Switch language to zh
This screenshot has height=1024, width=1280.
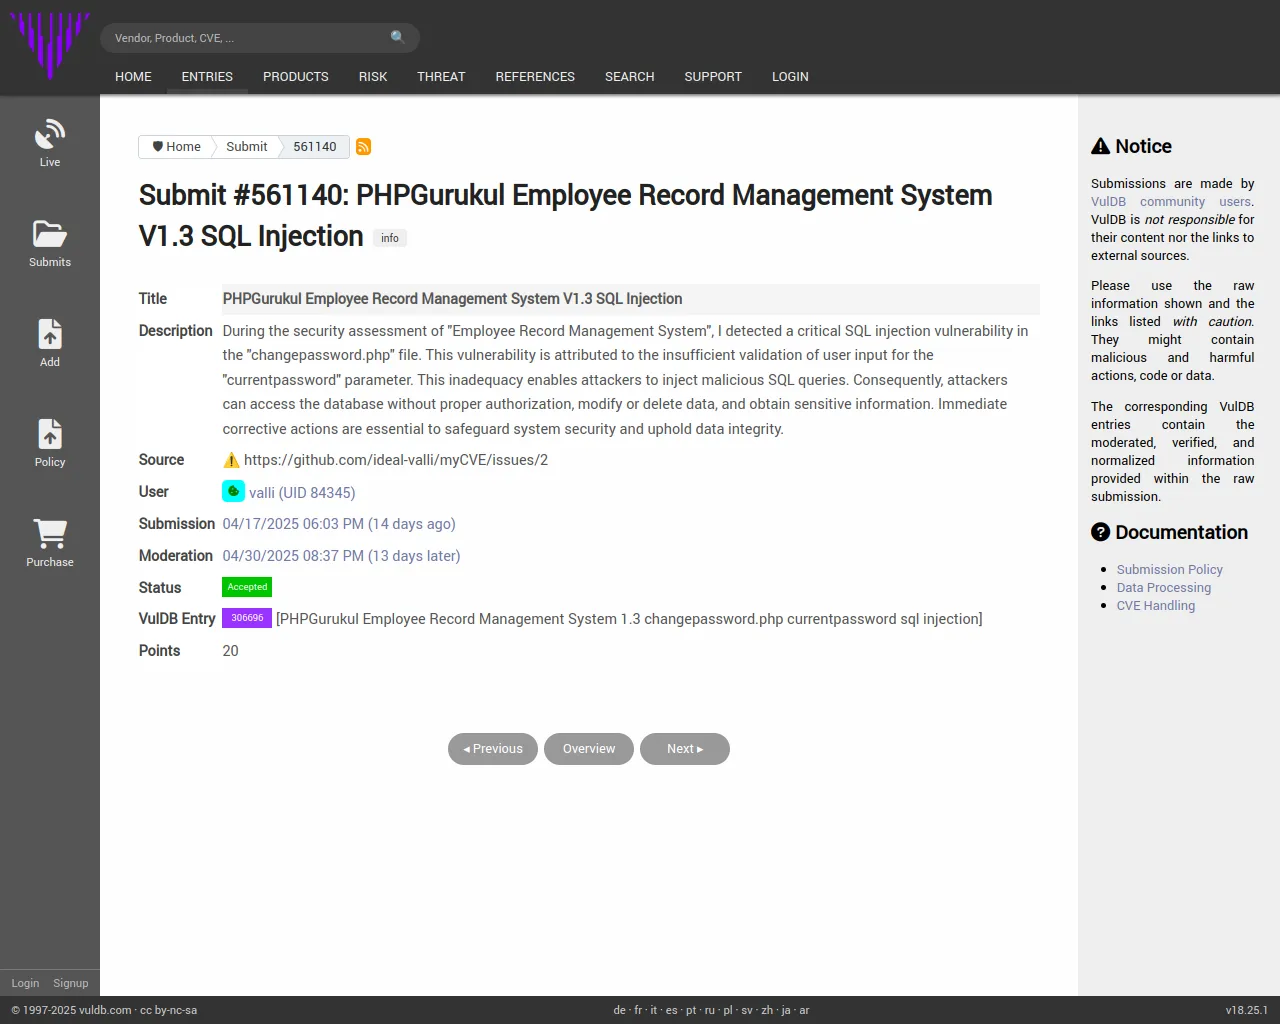pyautogui.click(x=767, y=1010)
